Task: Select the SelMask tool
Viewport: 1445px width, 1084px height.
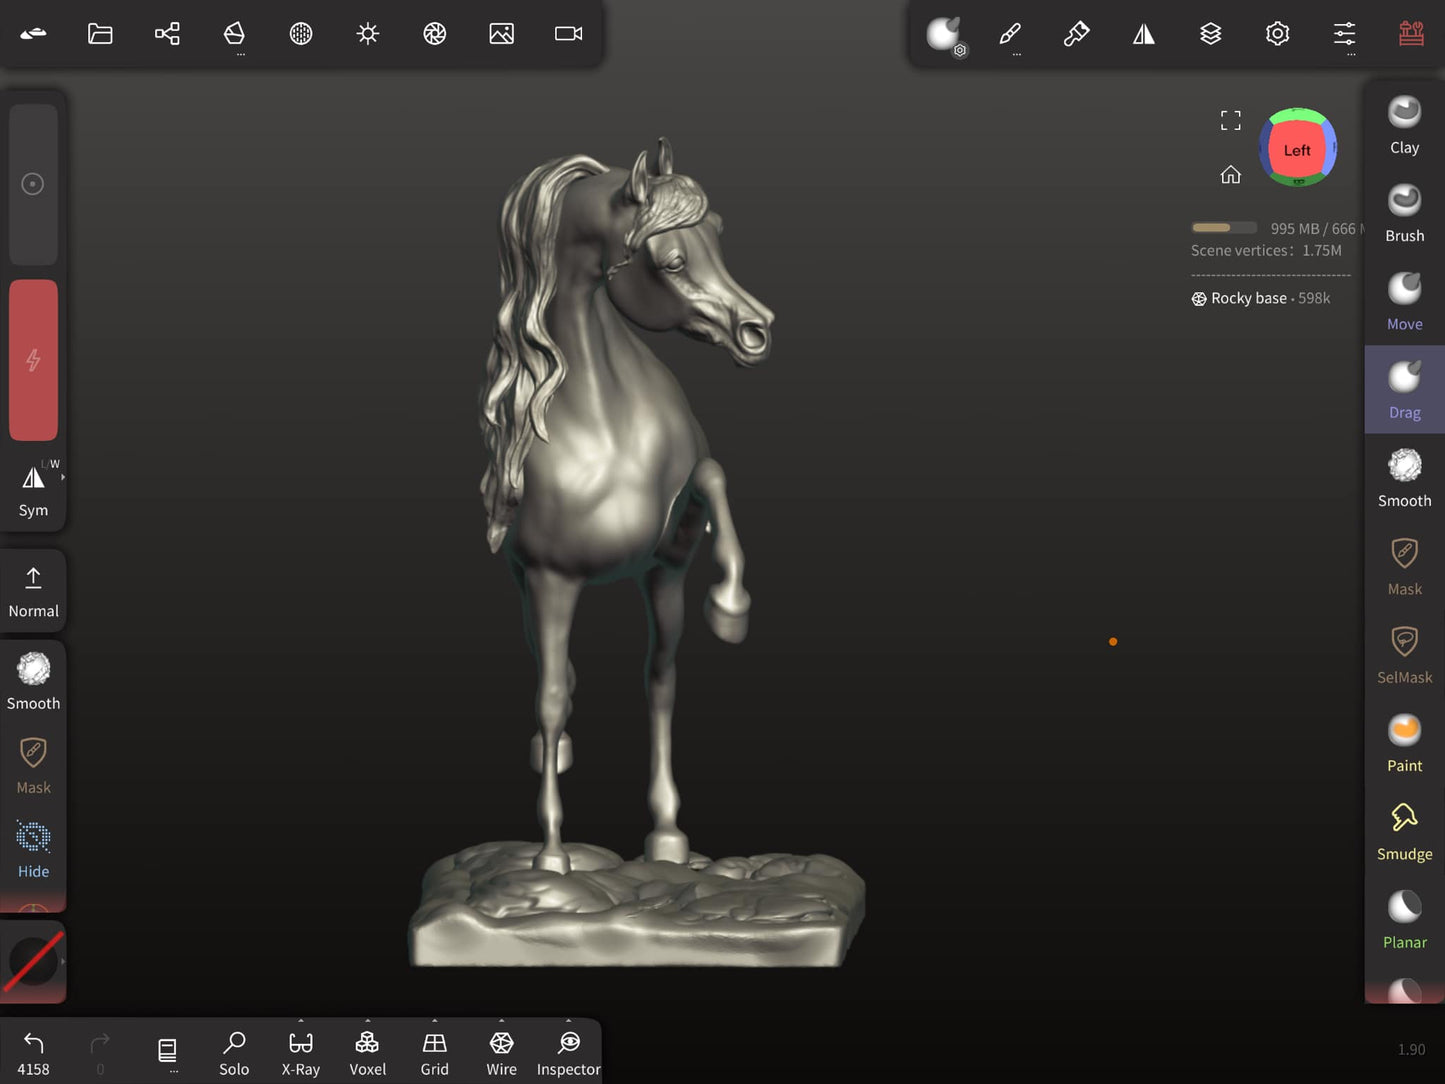Action: point(1404,655)
